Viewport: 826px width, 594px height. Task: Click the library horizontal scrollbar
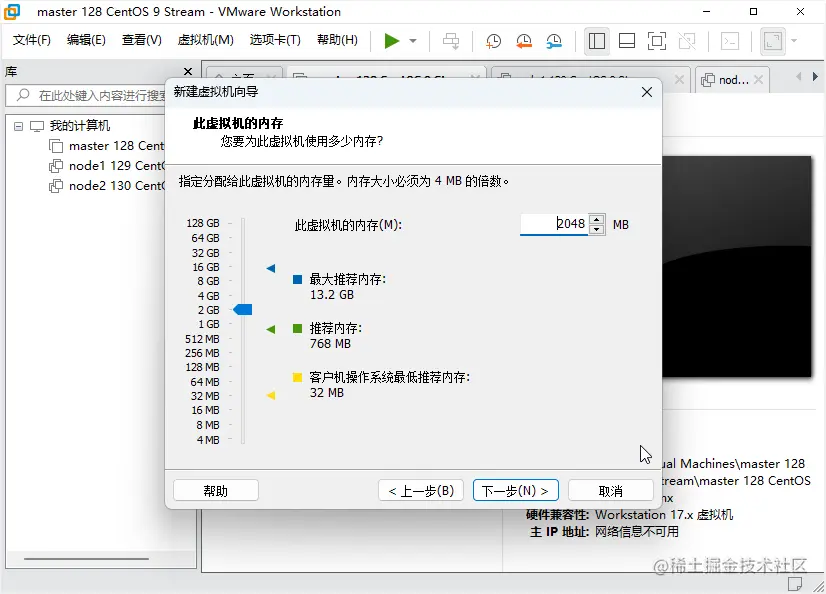pyautogui.click(x=86, y=559)
